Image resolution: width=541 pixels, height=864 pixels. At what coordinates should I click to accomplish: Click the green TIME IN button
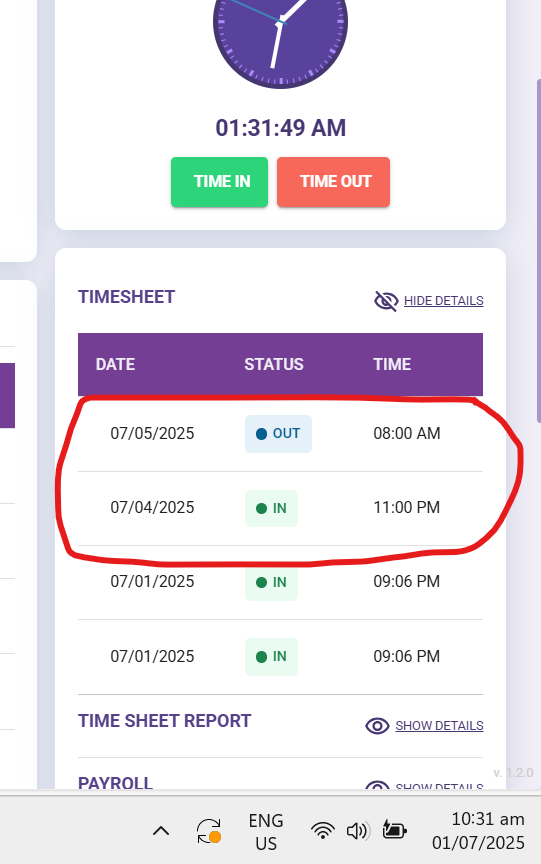(219, 182)
